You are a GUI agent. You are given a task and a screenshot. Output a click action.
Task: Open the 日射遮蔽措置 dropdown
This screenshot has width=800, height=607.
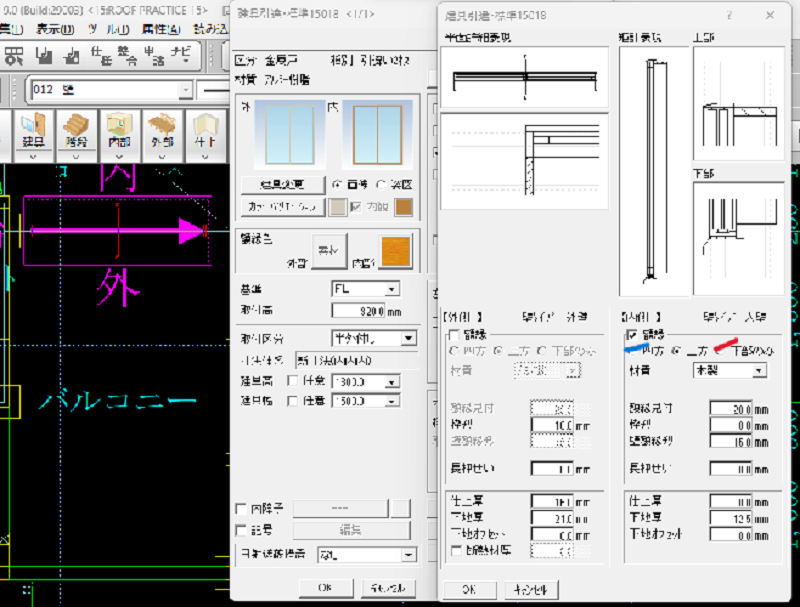(x=408, y=555)
